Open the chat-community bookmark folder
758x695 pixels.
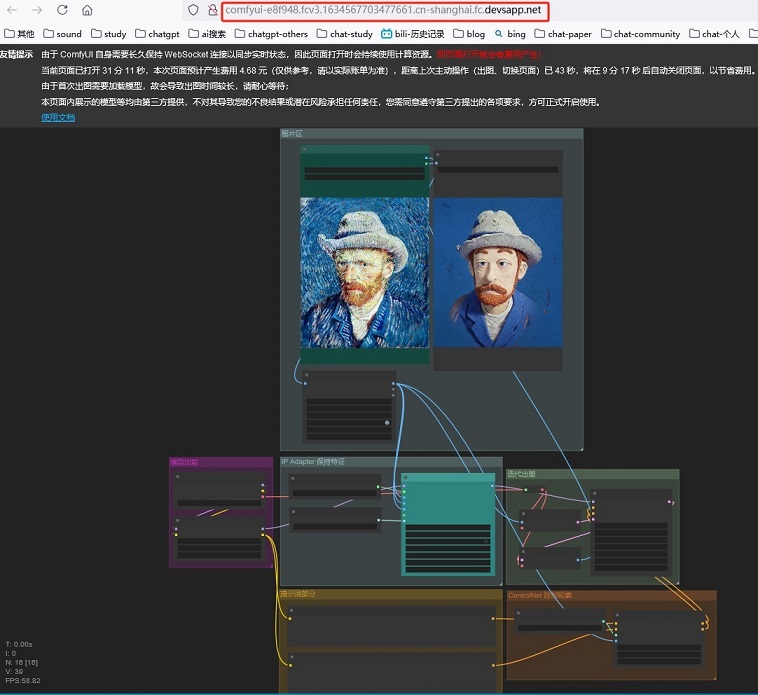pos(641,34)
